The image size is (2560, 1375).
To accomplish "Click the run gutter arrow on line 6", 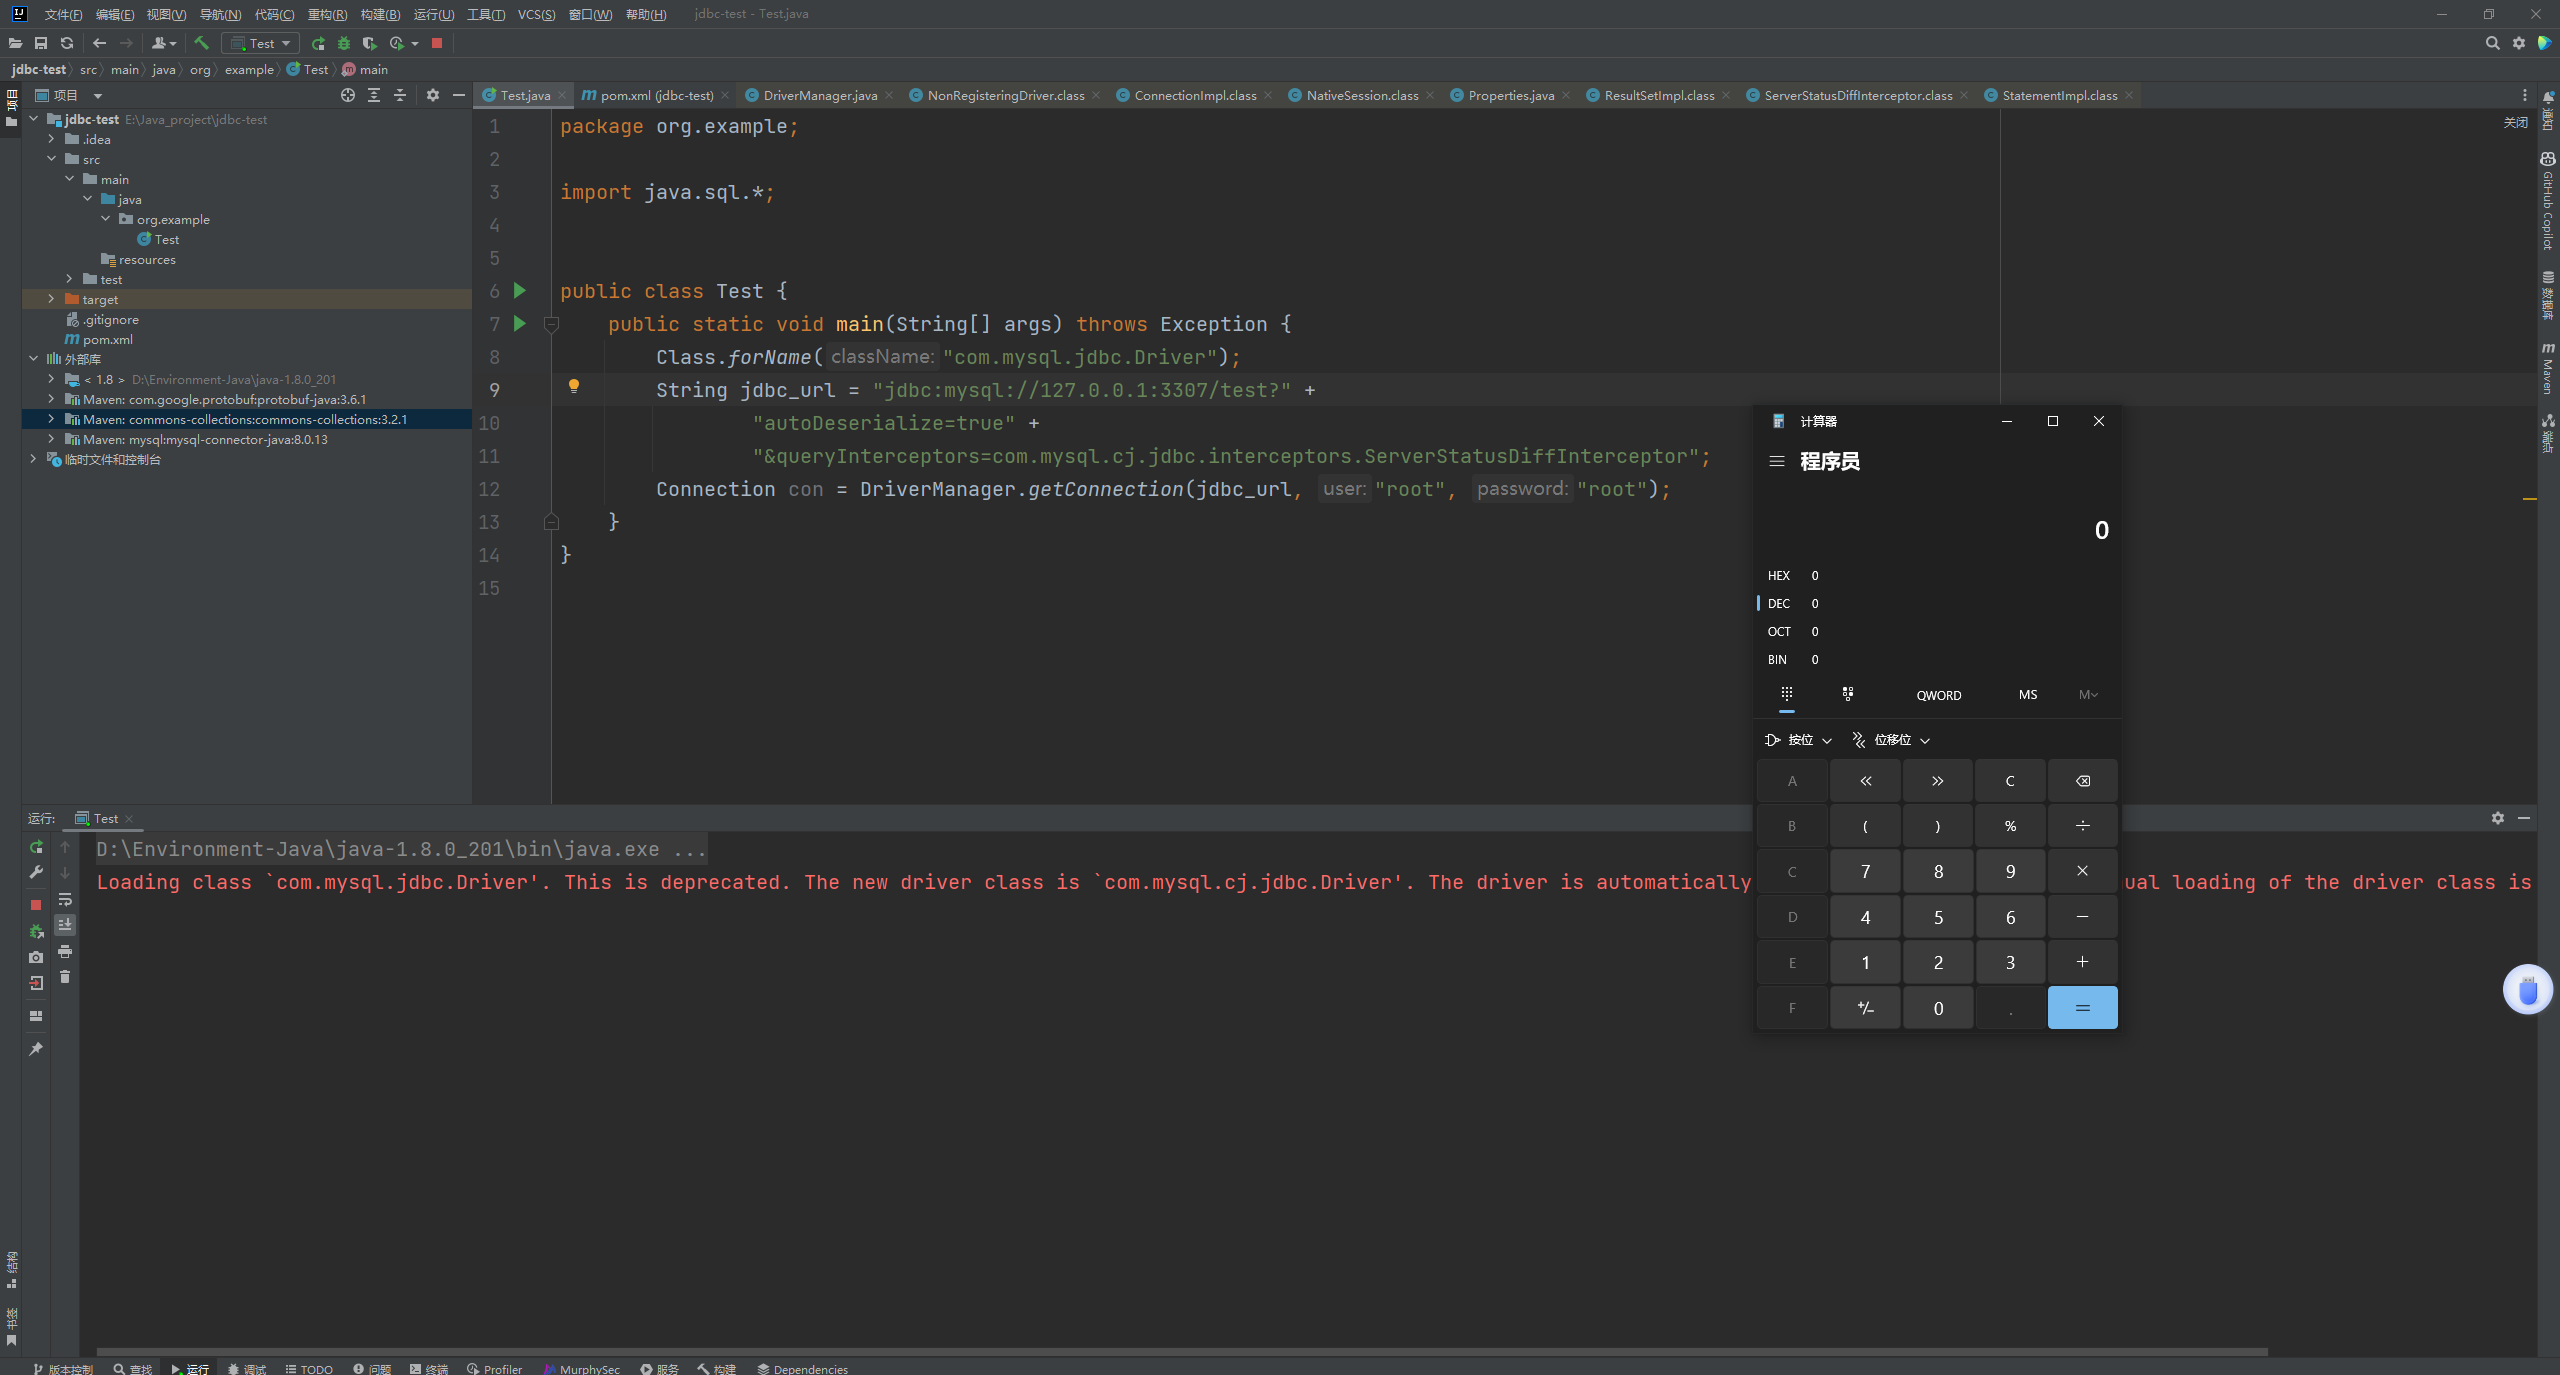I will [x=520, y=290].
